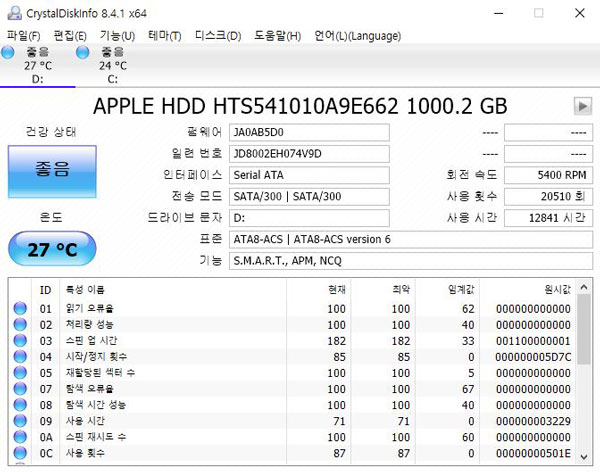600x472 pixels.
Task: Close the CrystalDiskInfo window
Action: [x=580, y=13]
